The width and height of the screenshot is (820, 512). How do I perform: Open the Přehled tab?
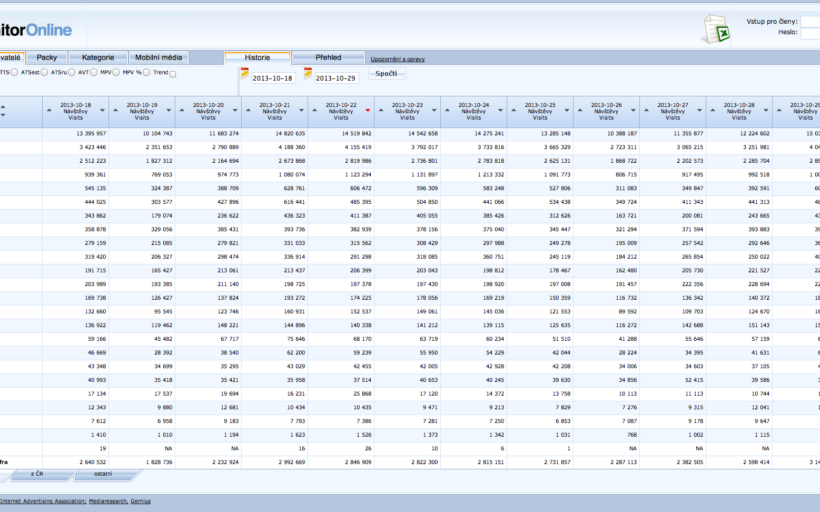(x=329, y=58)
